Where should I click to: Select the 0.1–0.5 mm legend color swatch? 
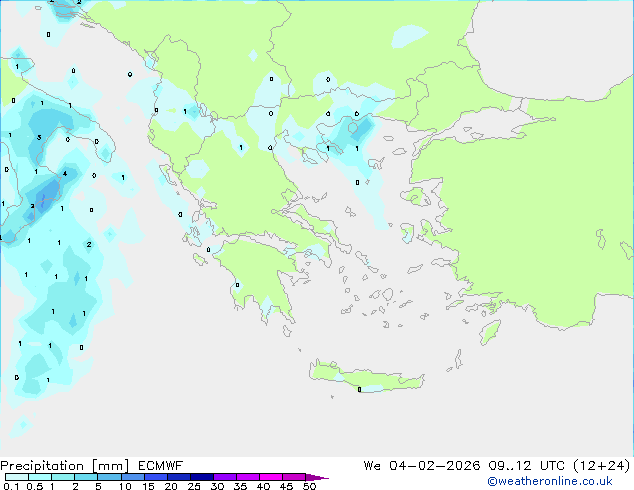[x=17, y=477]
